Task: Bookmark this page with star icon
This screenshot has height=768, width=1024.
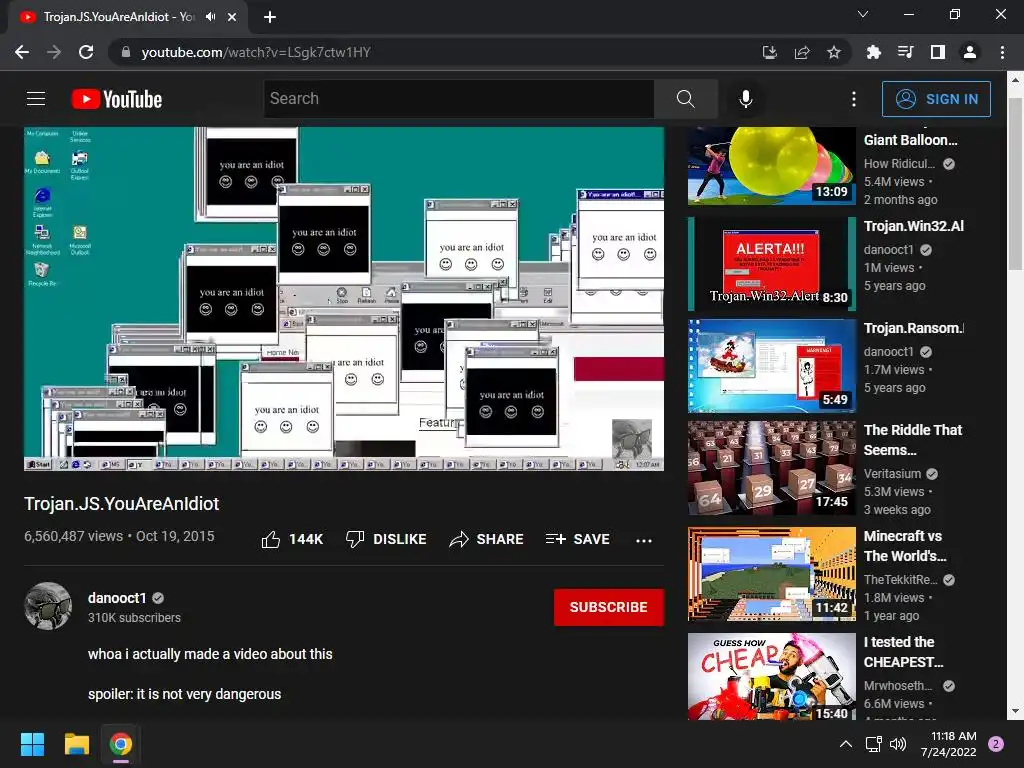Action: point(834,52)
